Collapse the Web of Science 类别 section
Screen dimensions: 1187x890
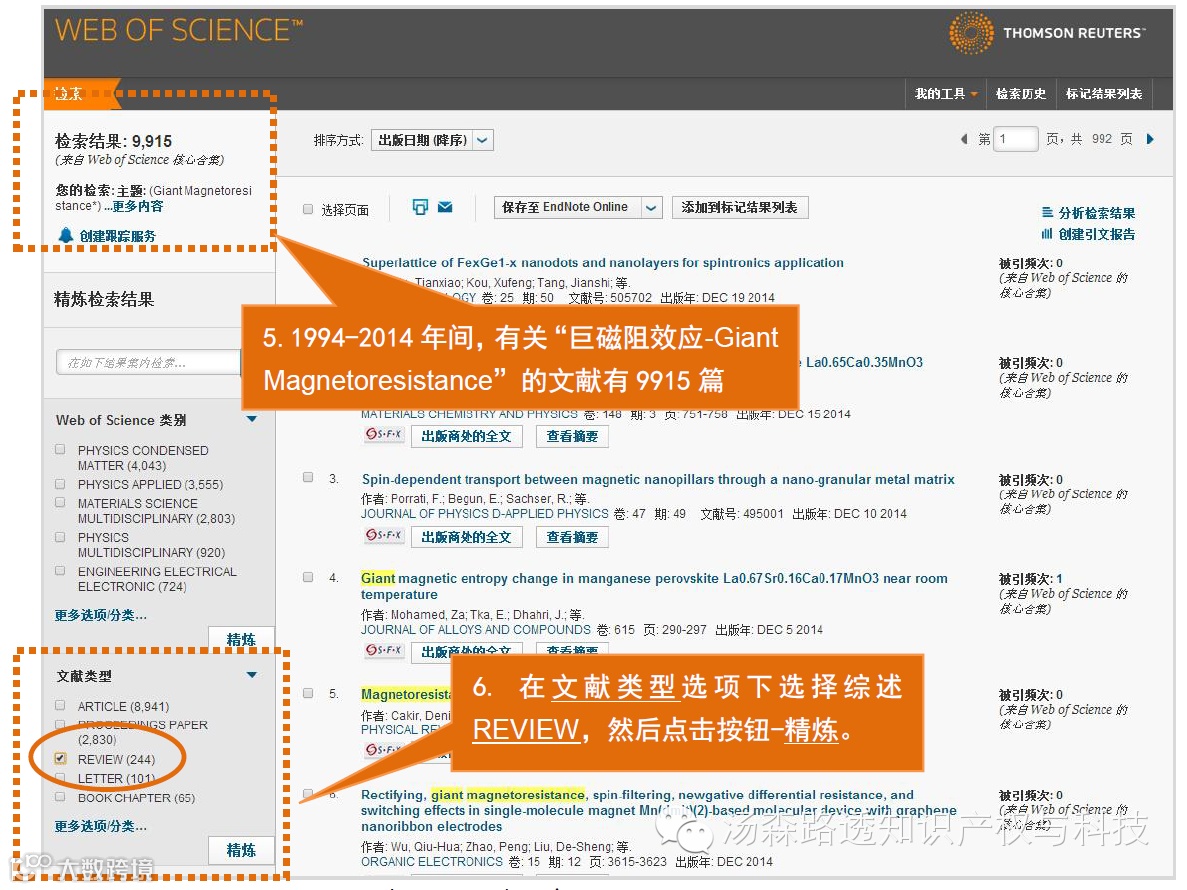click(252, 419)
